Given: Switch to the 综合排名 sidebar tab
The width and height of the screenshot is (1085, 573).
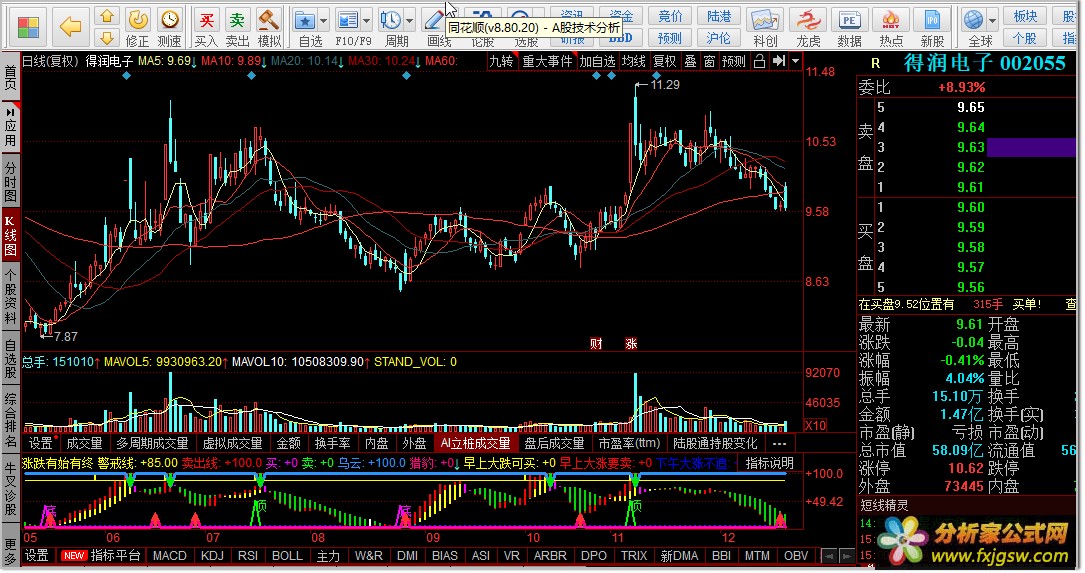Looking at the screenshot, I should [10, 421].
